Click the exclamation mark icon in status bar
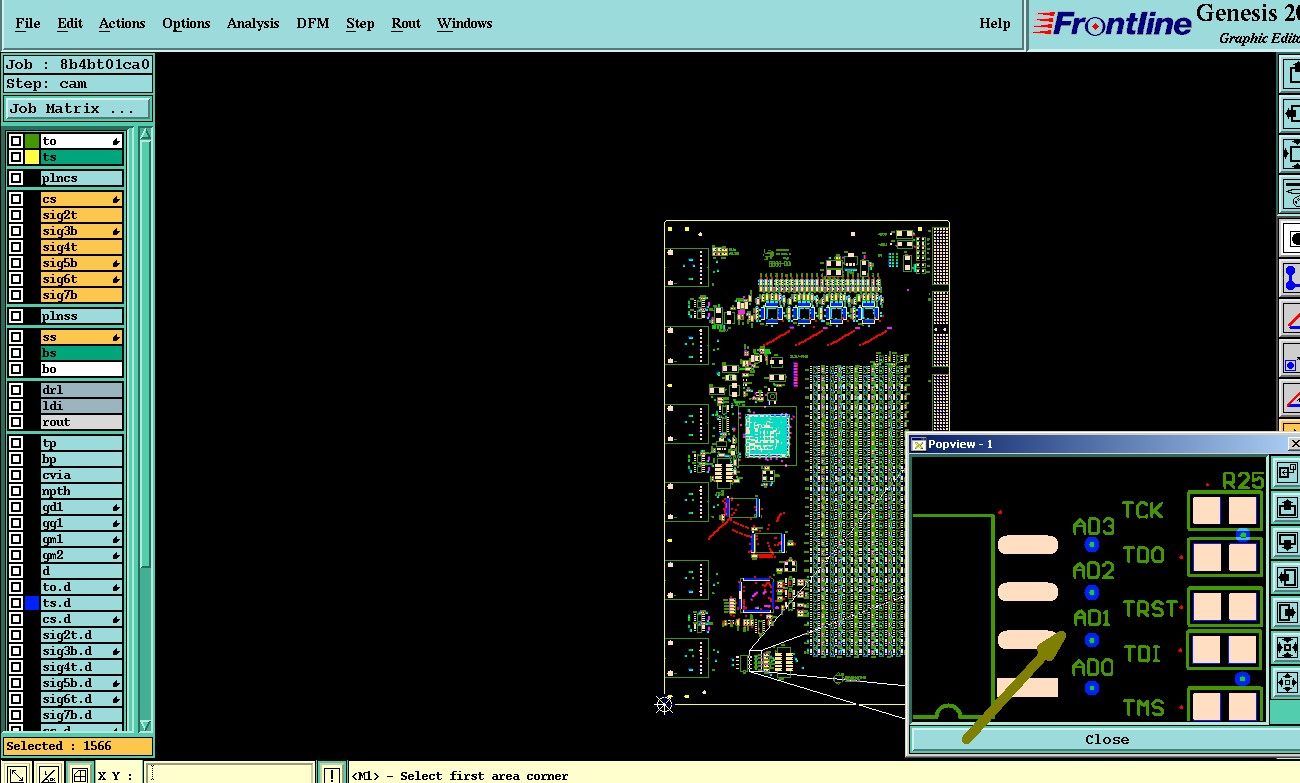The image size is (1300, 783). [332, 774]
